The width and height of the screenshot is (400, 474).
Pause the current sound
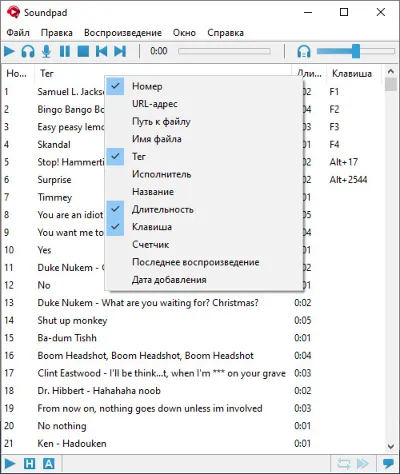pos(65,52)
